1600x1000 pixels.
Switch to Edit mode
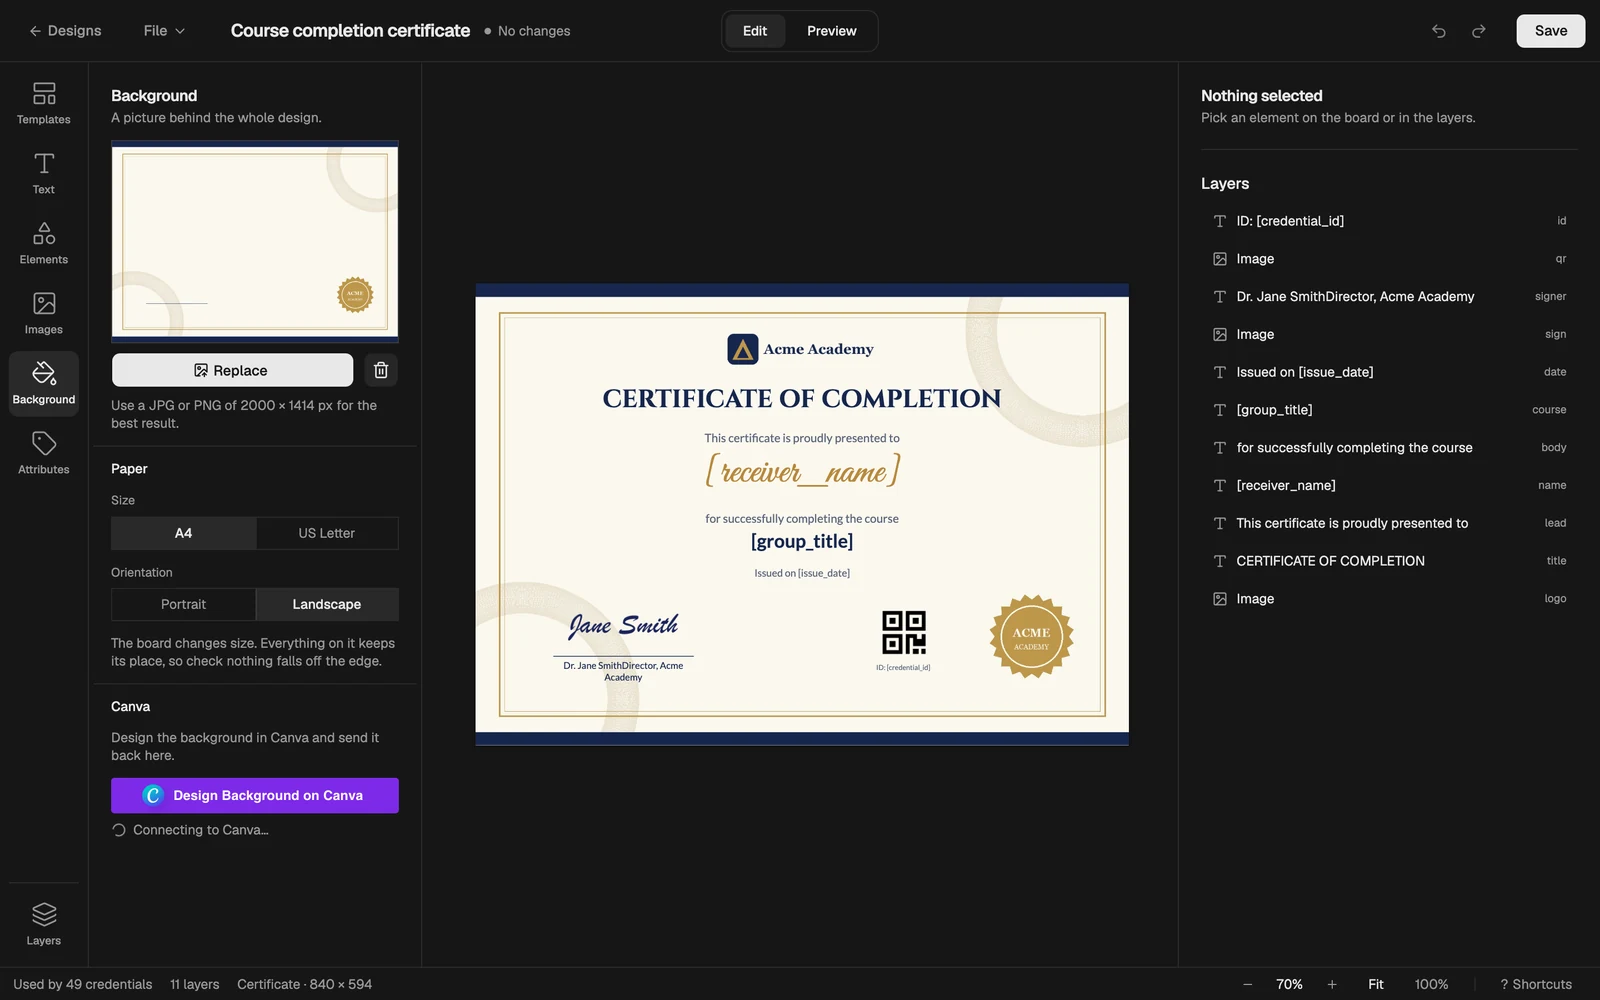click(755, 31)
